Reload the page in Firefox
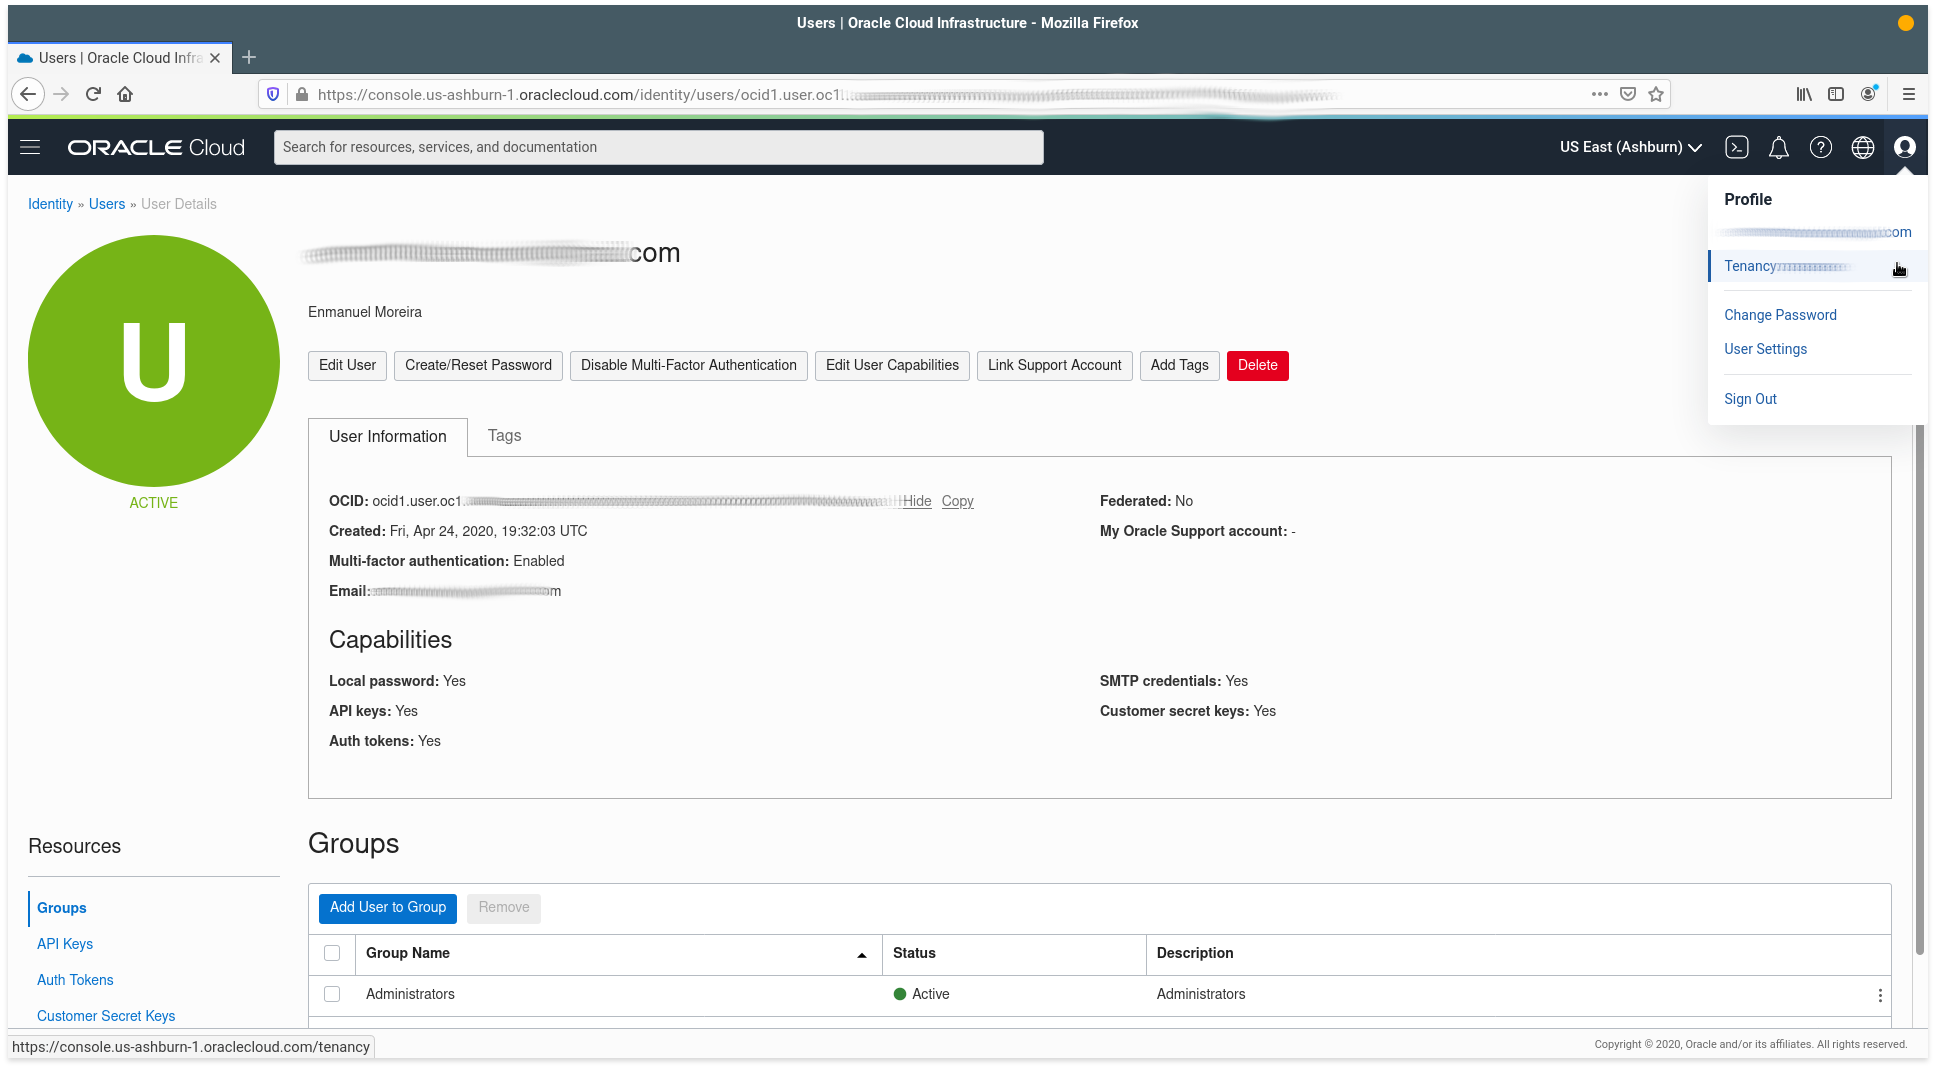Viewport: 1936px width, 1069px height. [x=93, y=94]
